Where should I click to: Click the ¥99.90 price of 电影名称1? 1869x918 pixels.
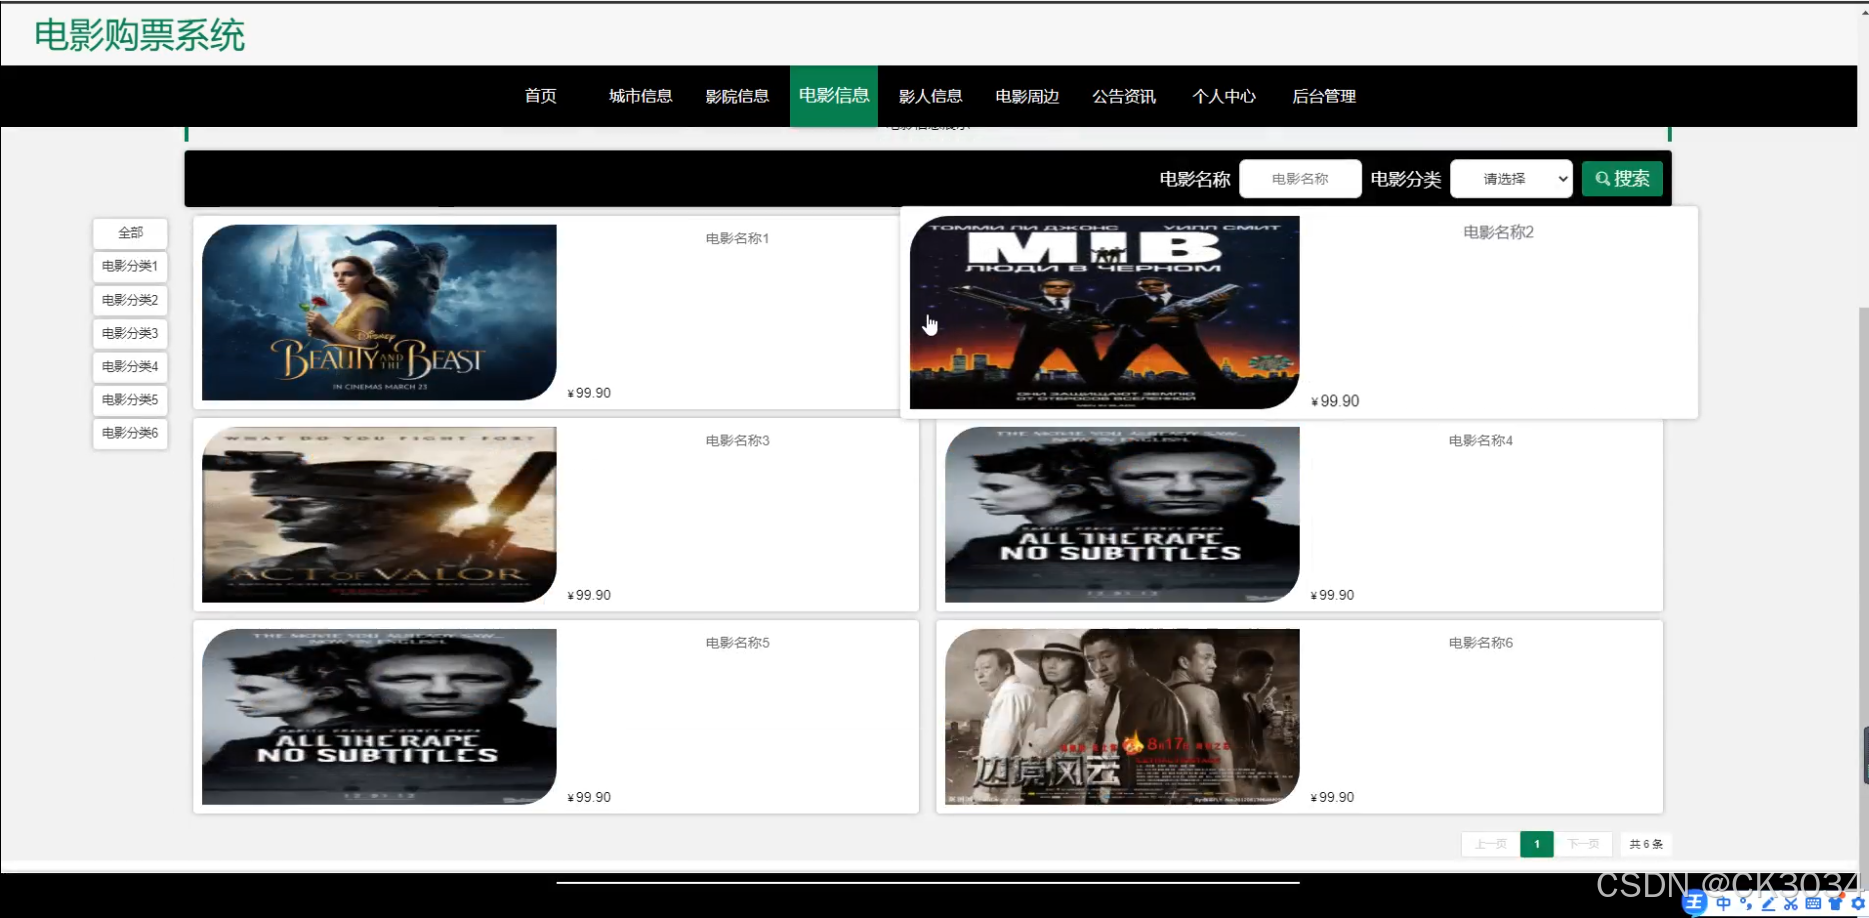589,393
